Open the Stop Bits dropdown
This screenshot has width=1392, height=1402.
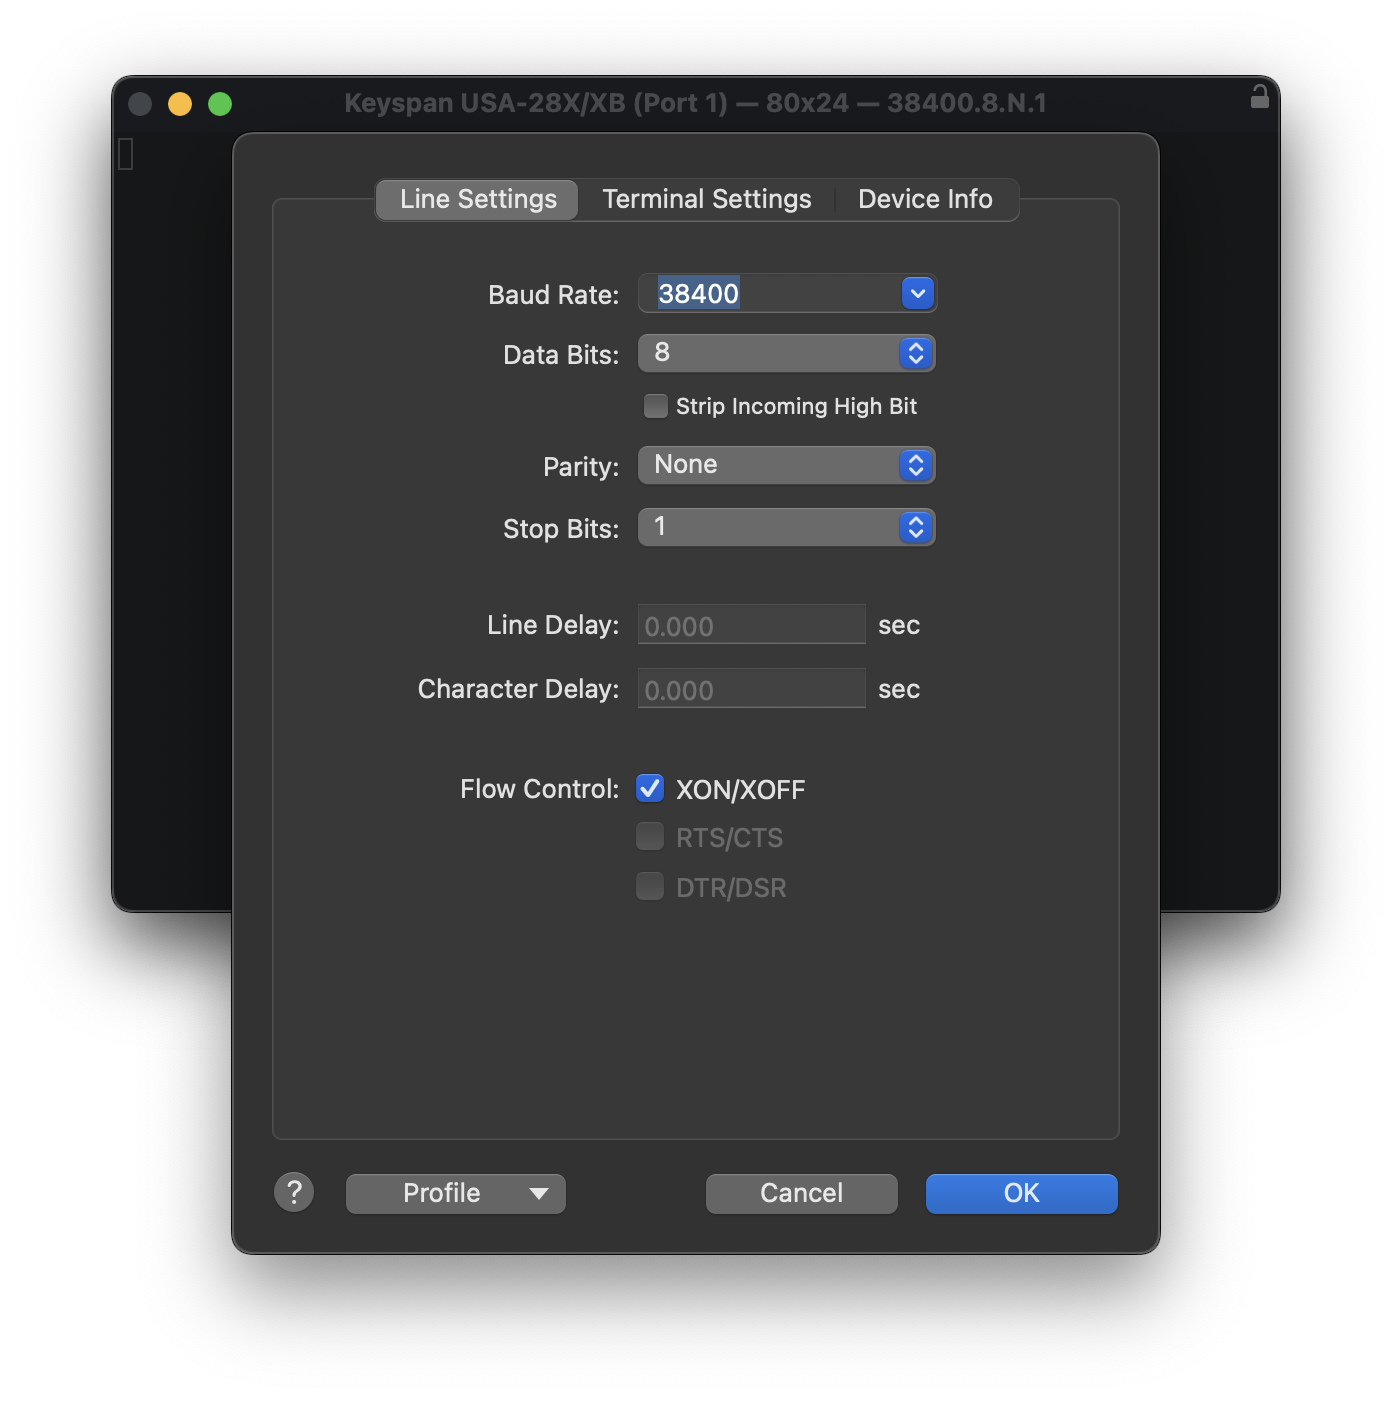(x=787, y=527)
